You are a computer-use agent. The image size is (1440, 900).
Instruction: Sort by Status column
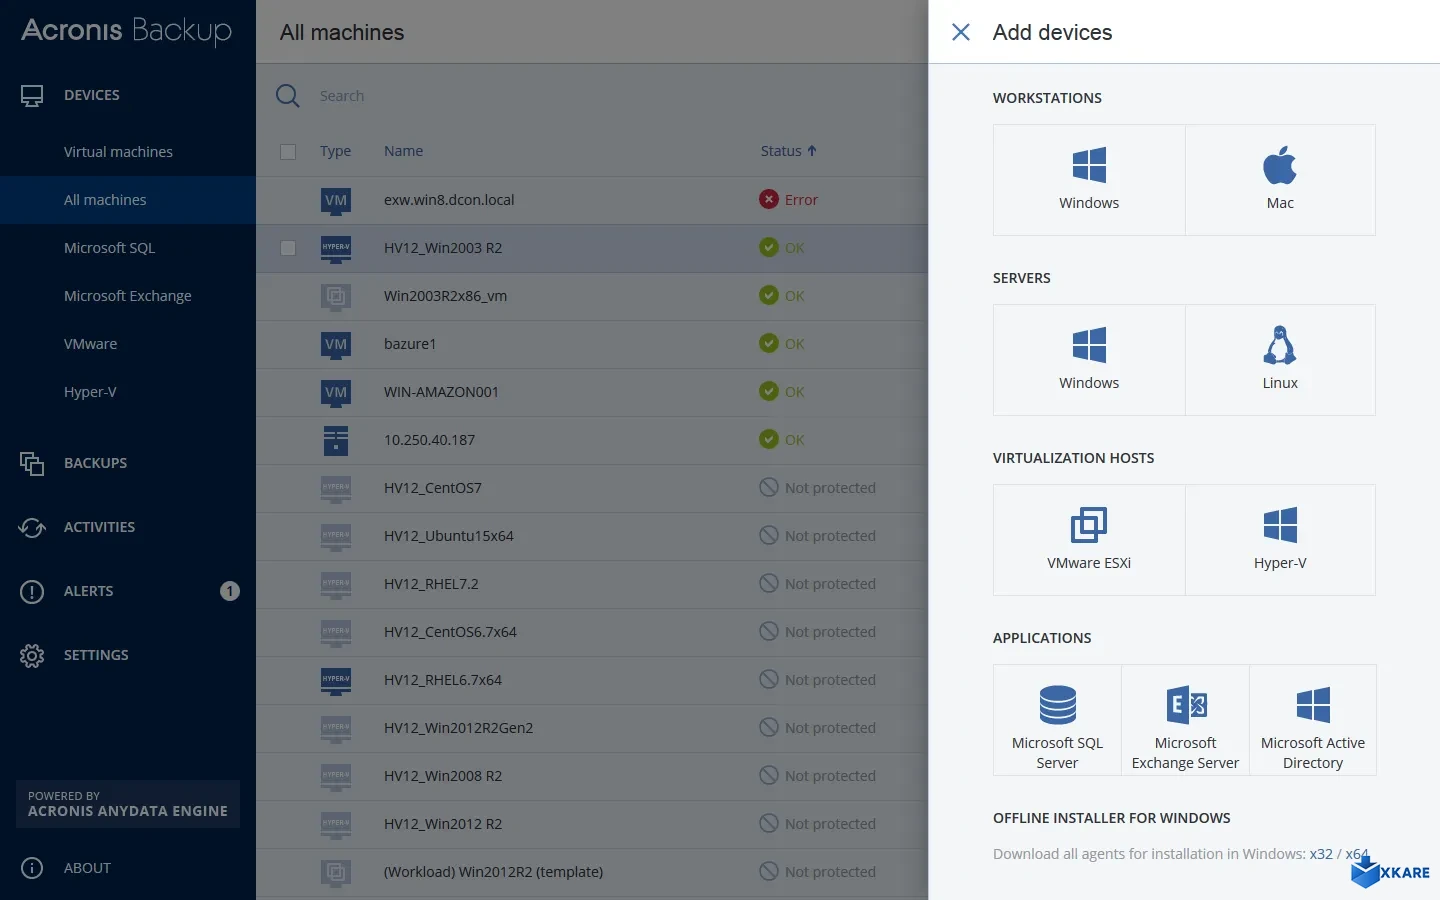click(x=788, y=151)
